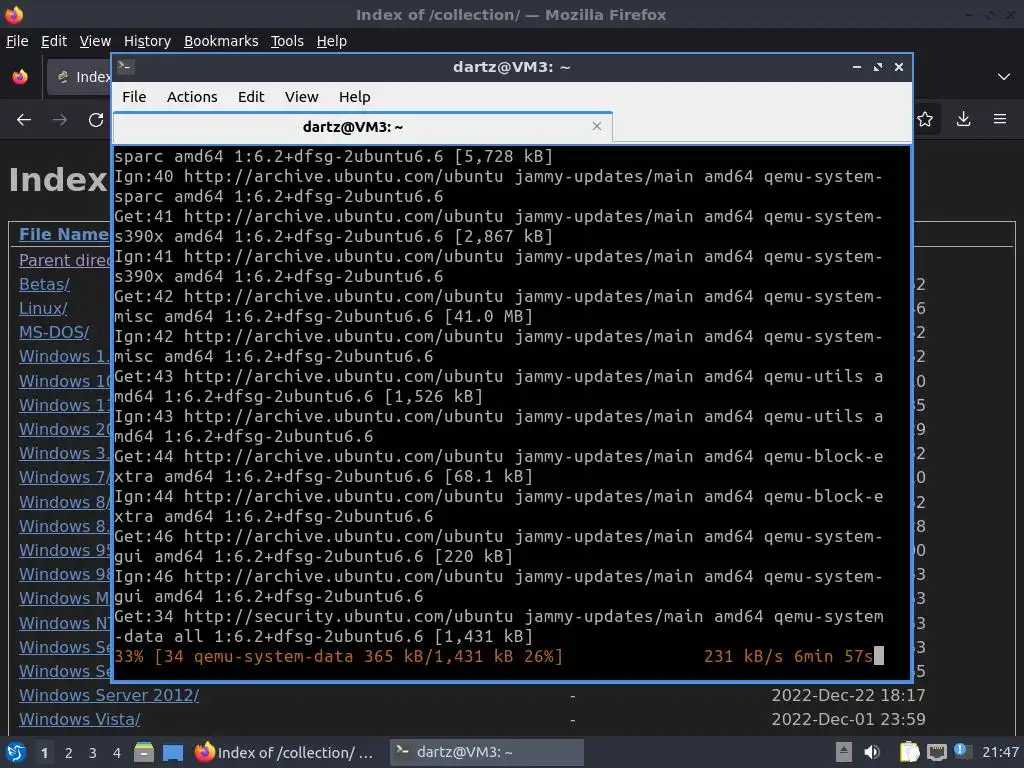
Task: Reload the page in Firefox
Action: [96, 120]
